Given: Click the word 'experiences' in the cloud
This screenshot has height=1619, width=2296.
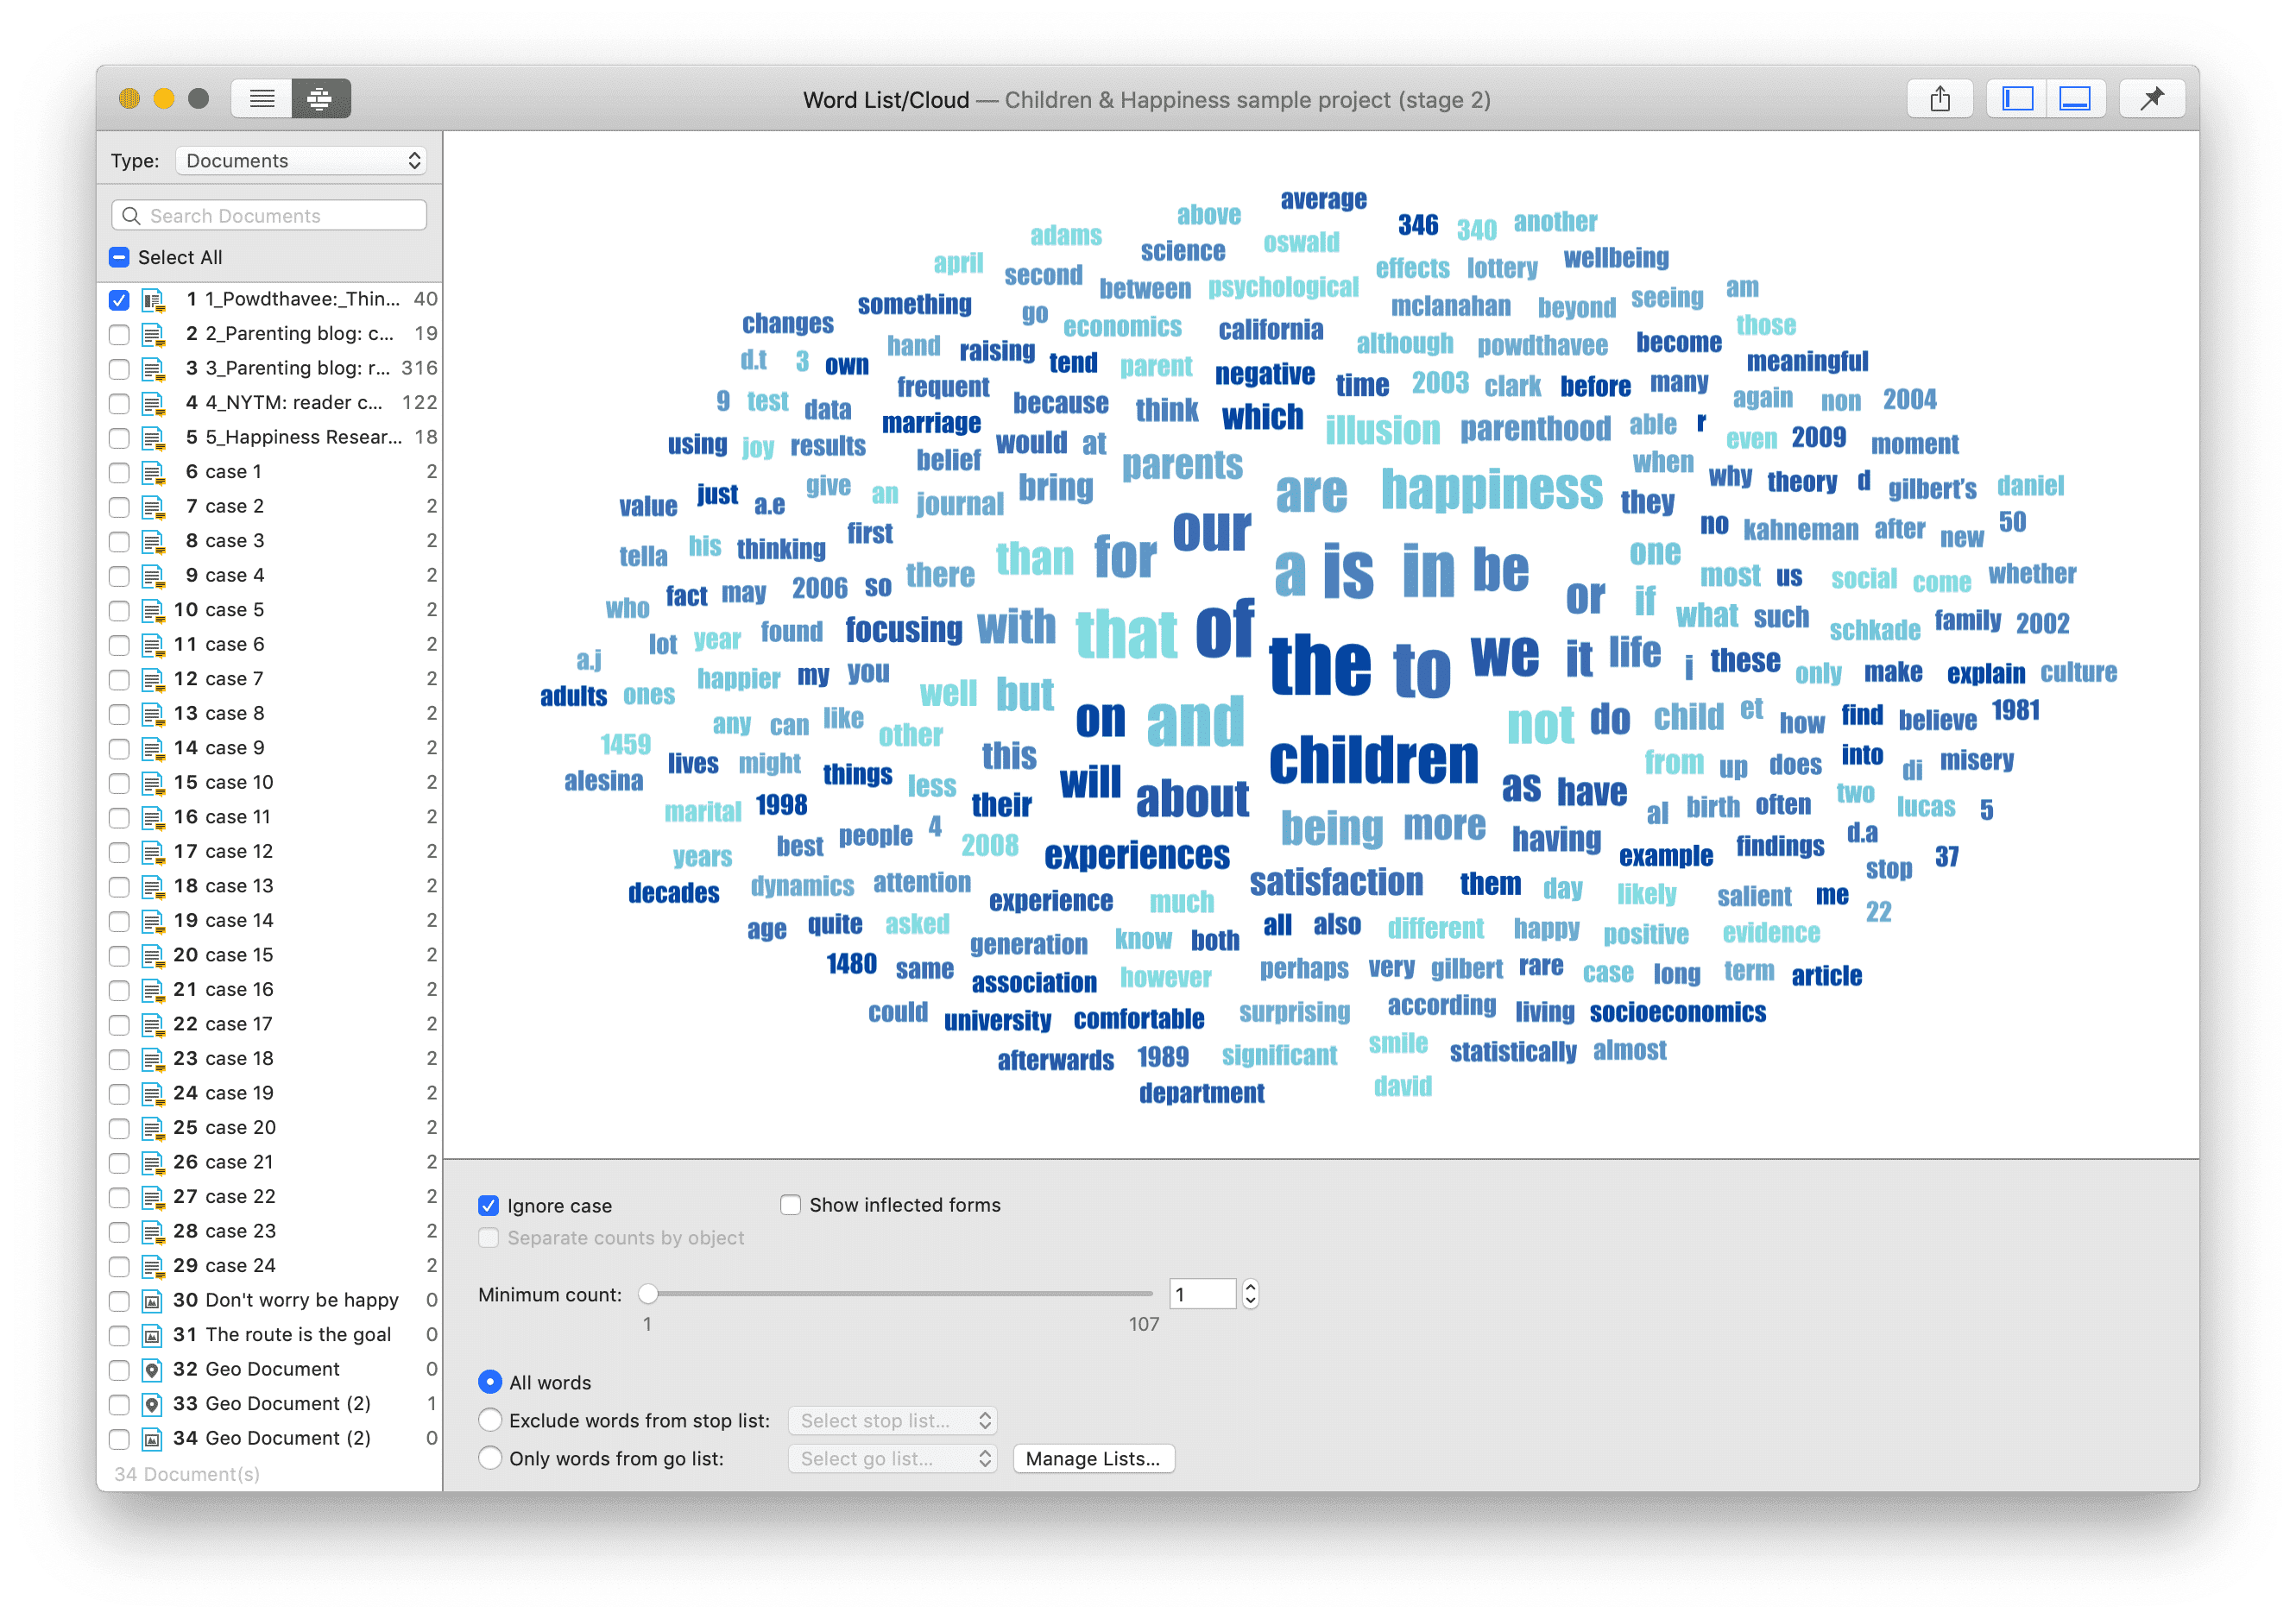Looking at the screenshot, I should (x=1137, y=856).
